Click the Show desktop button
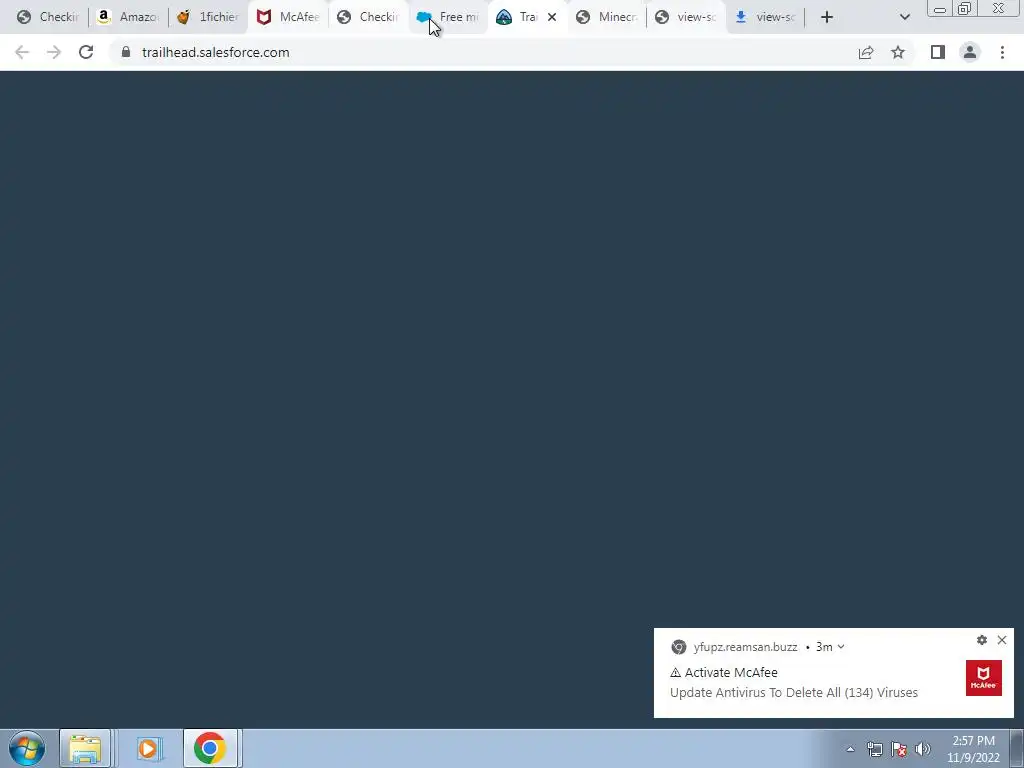Viewport: 1024px width, 768px height. click(x=1017, y=748)
